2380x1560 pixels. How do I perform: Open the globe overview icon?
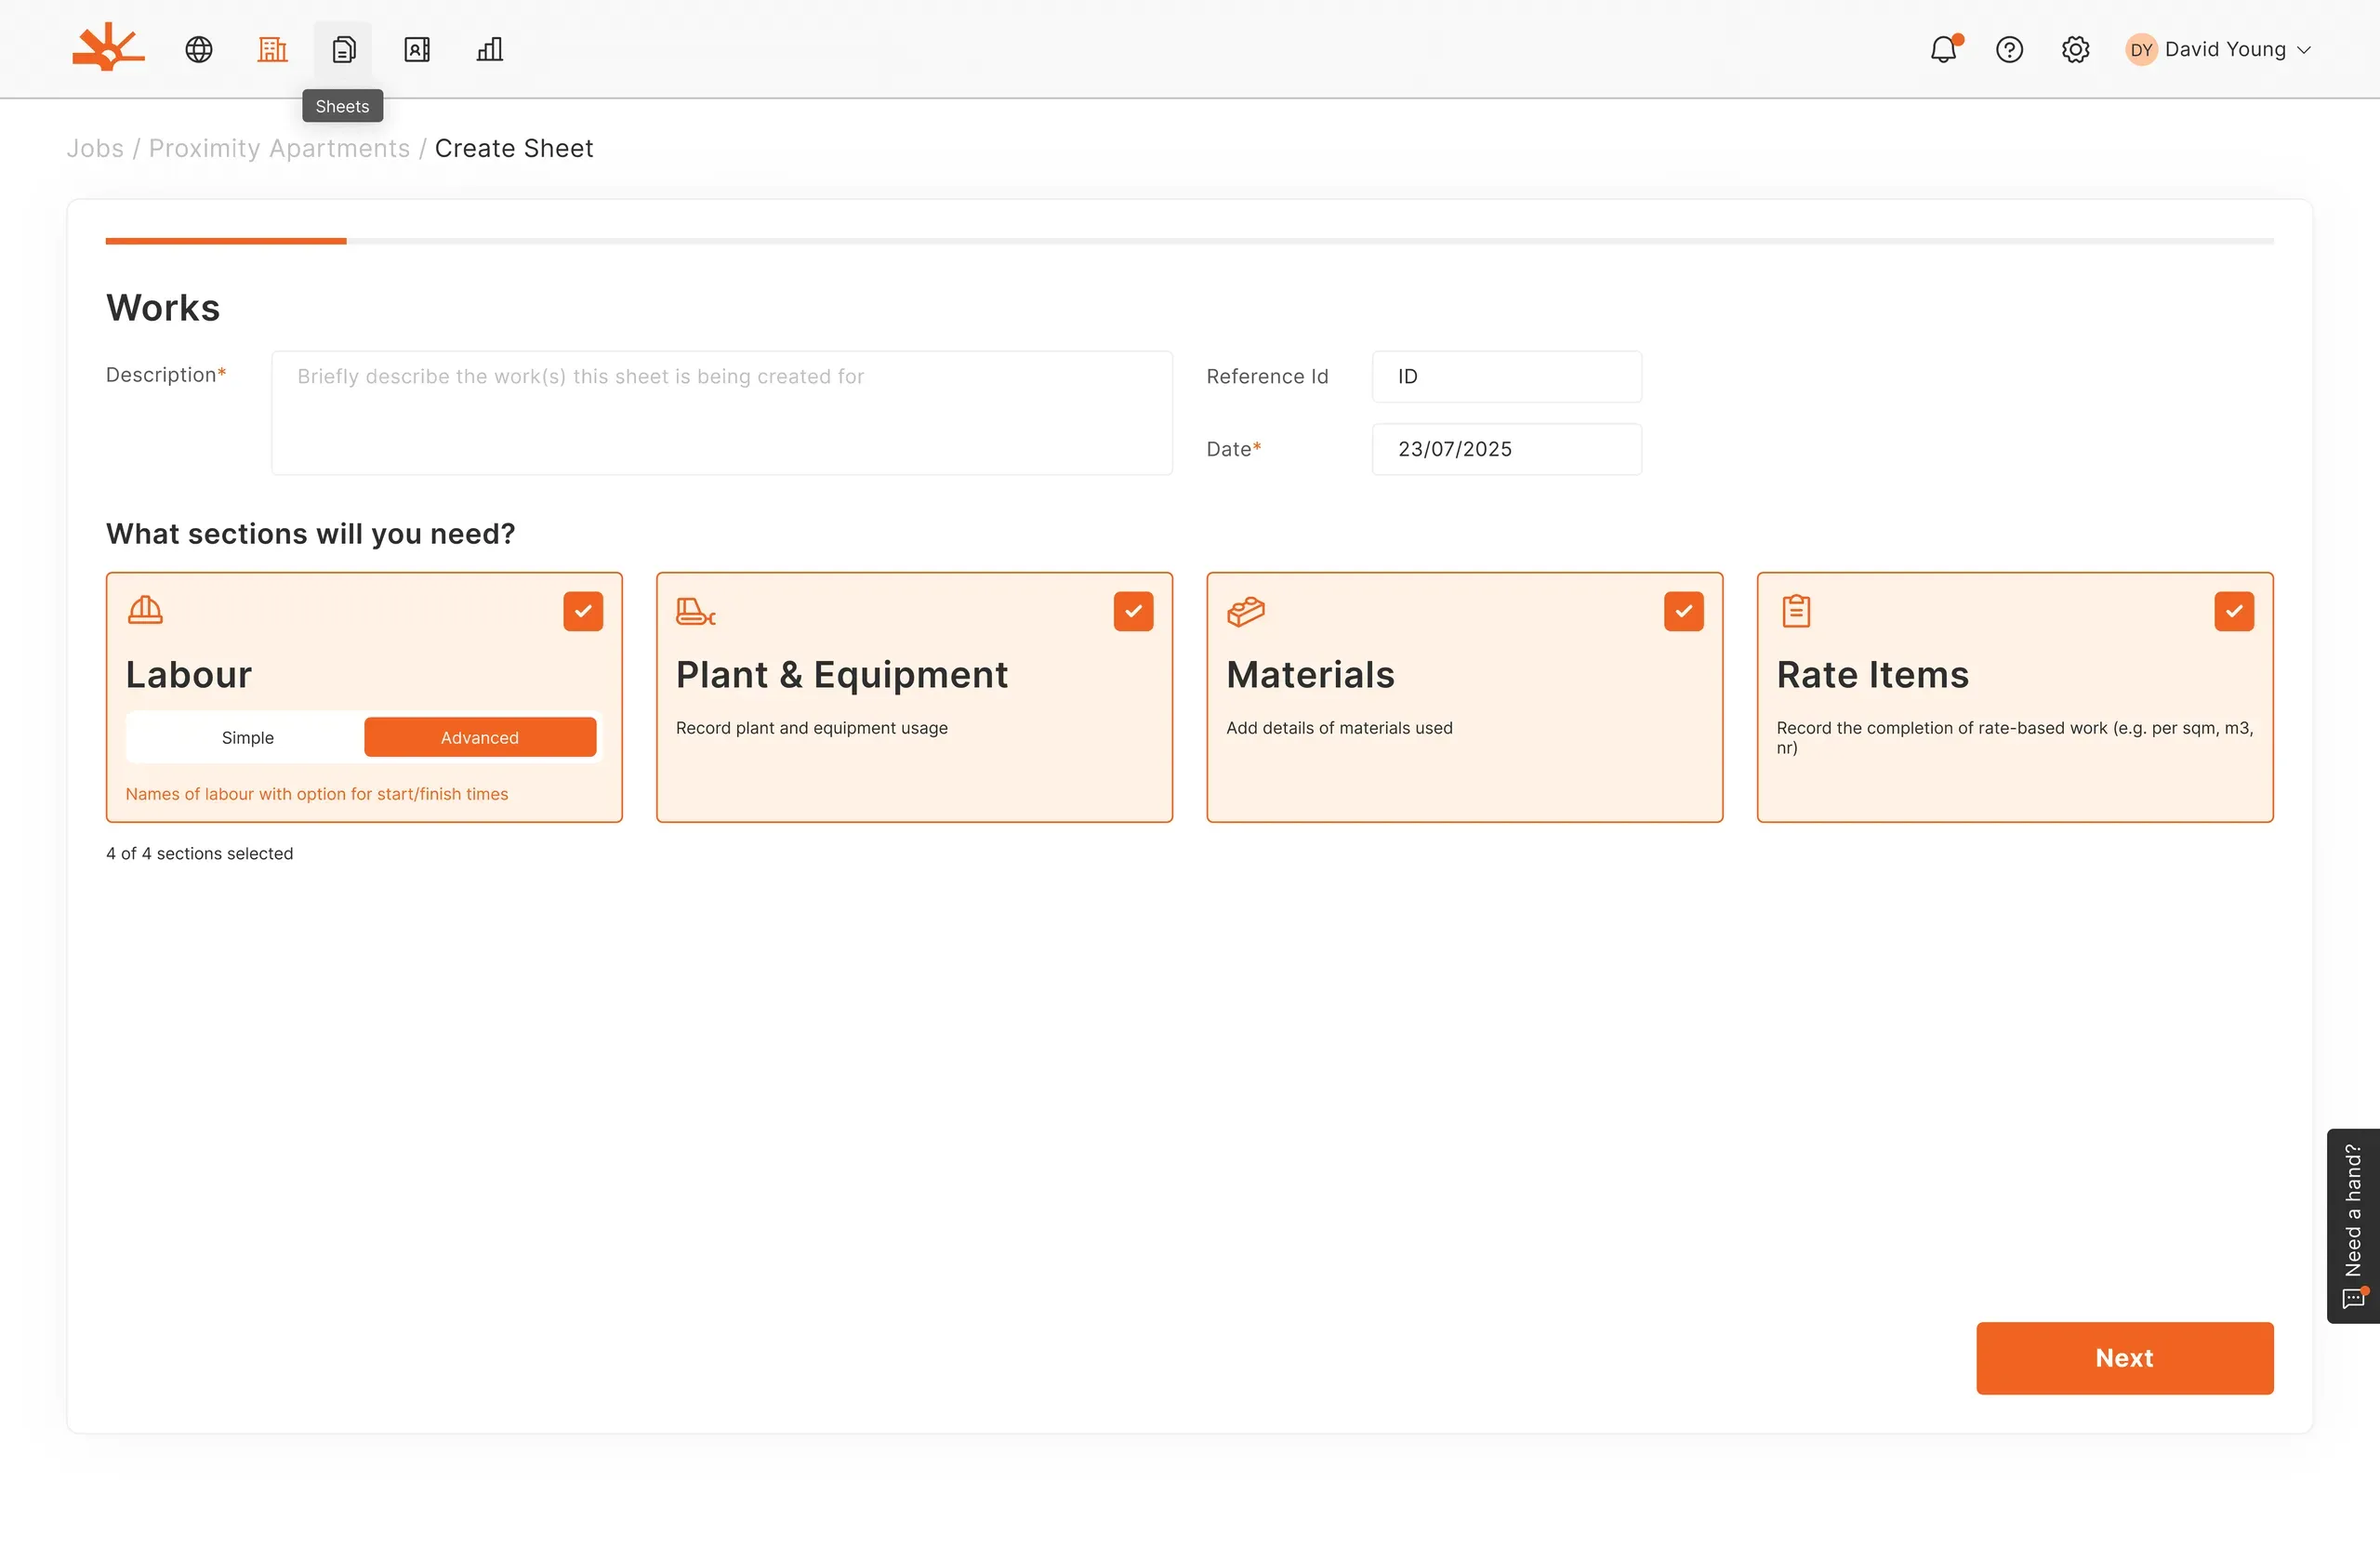tap(199, 49)
